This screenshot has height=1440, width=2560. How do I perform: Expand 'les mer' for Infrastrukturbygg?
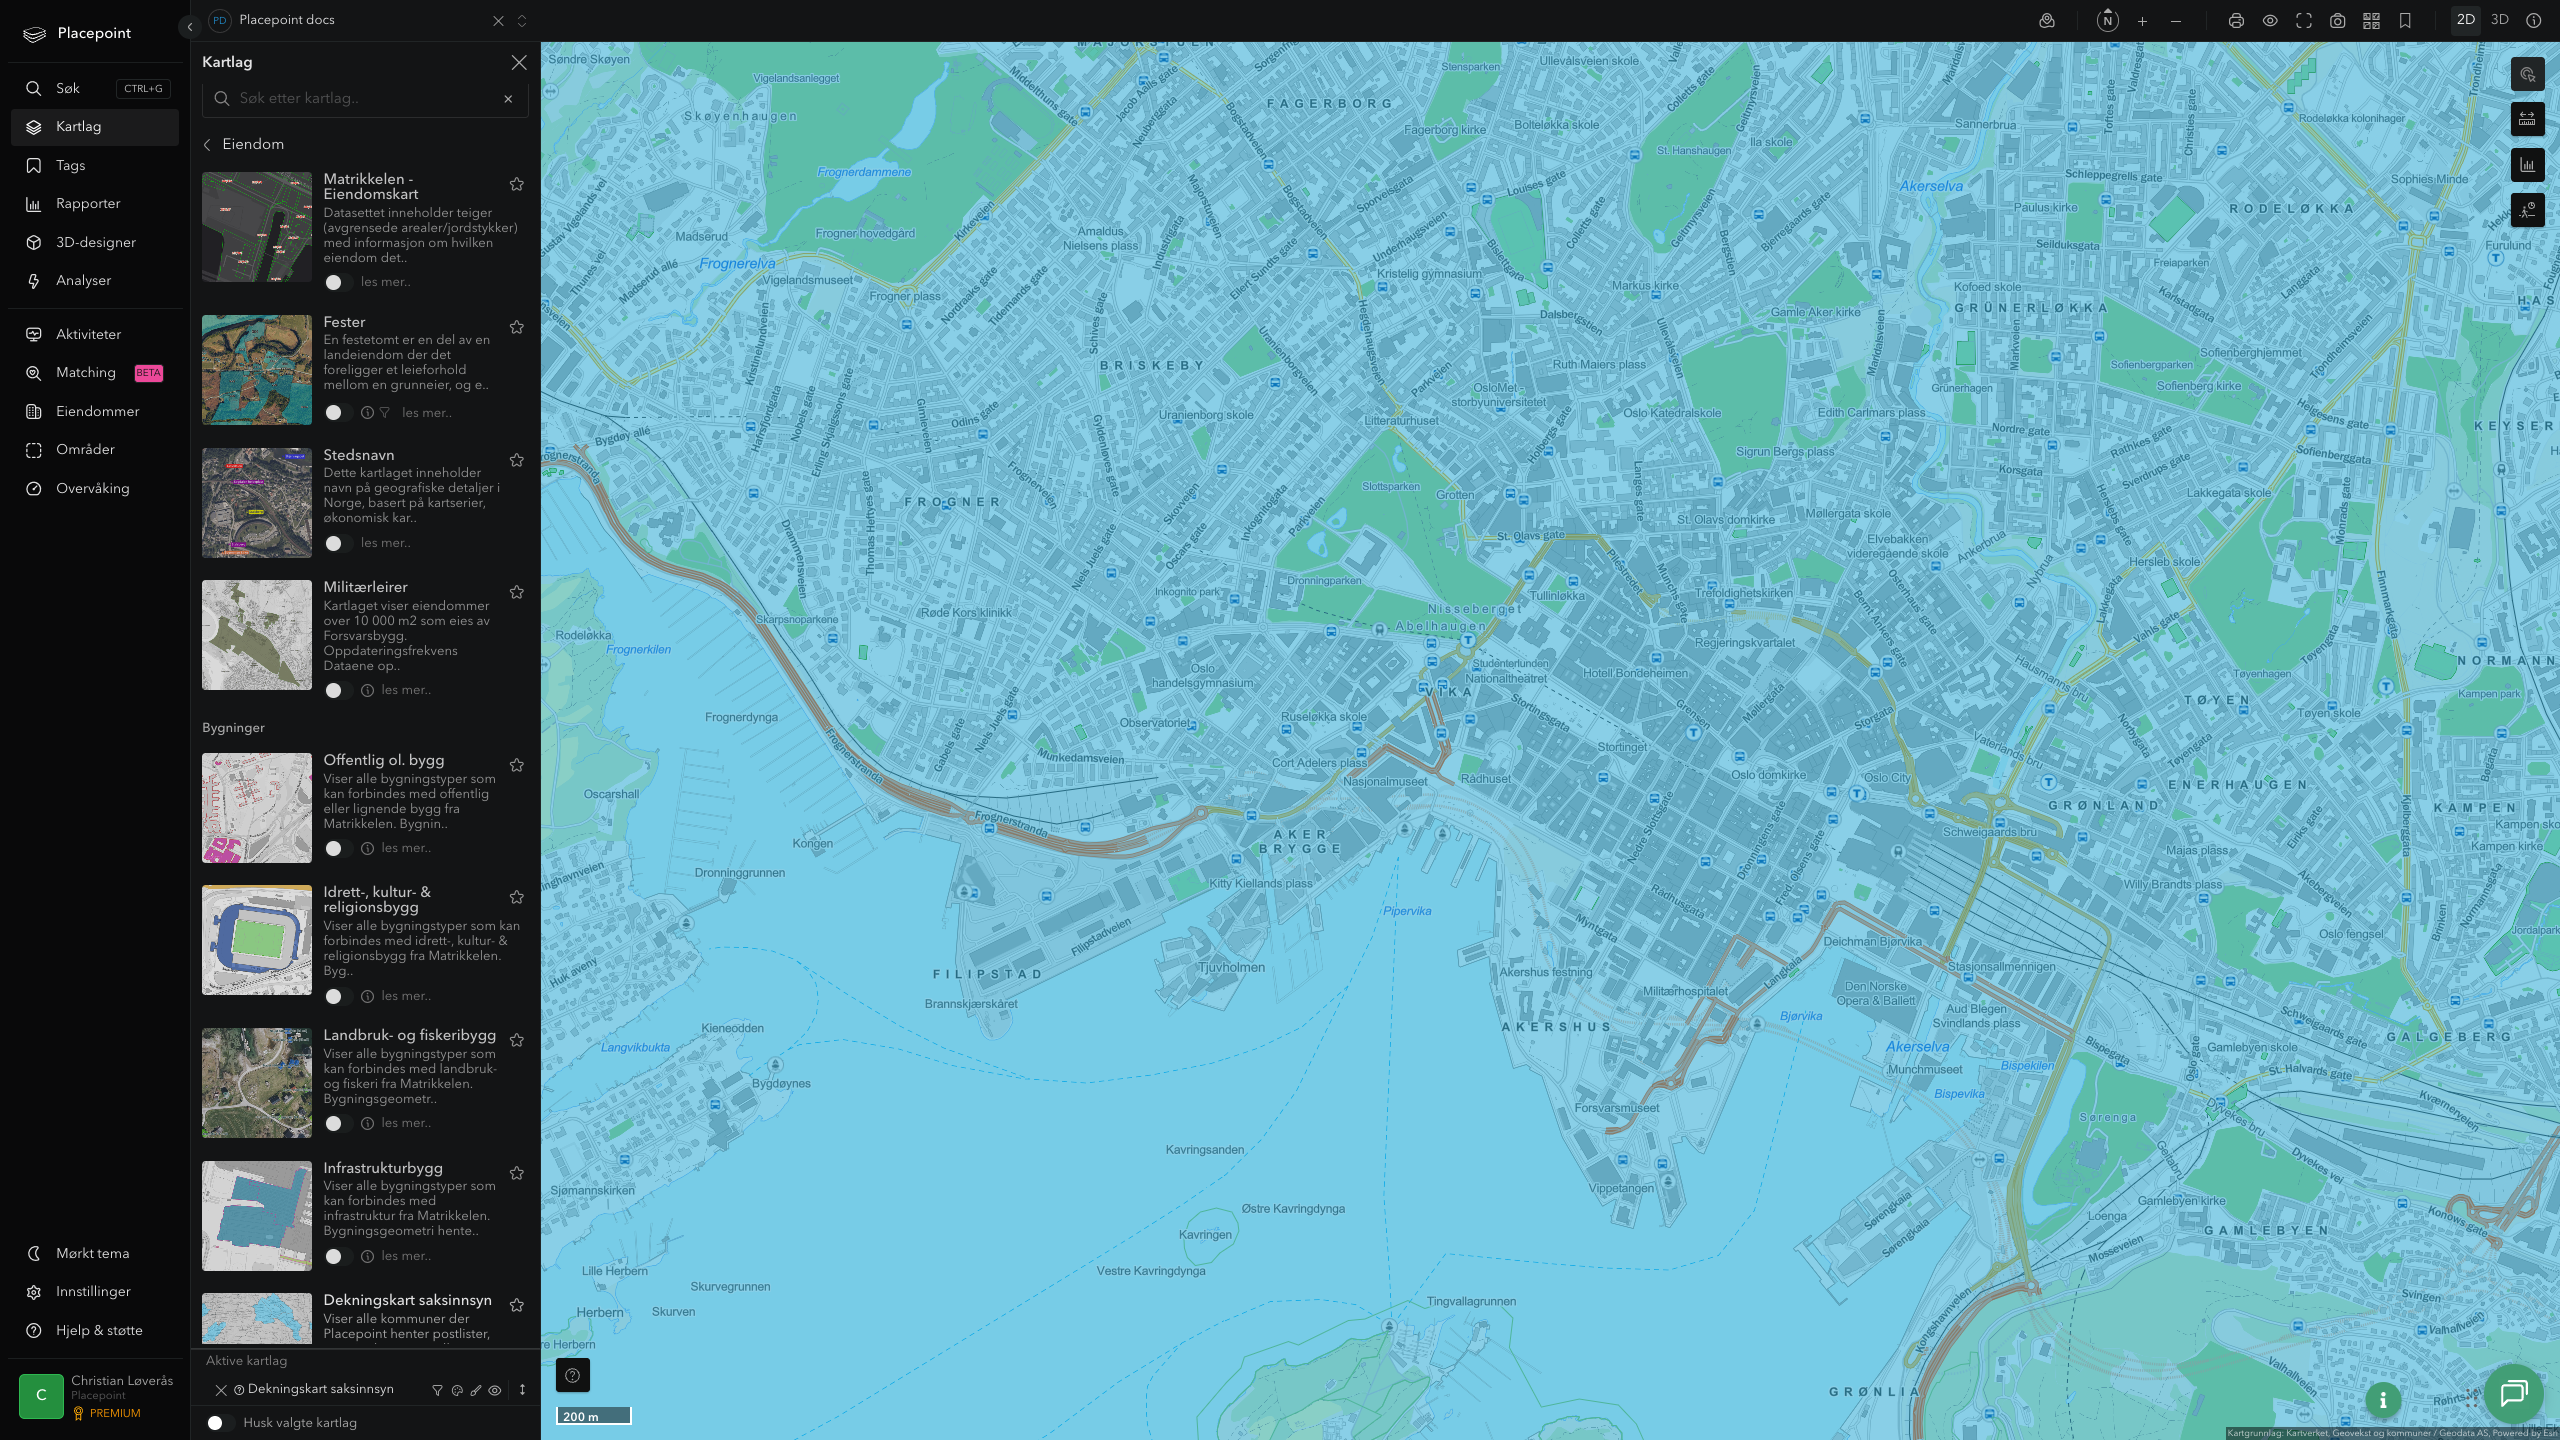(406, 1256)
